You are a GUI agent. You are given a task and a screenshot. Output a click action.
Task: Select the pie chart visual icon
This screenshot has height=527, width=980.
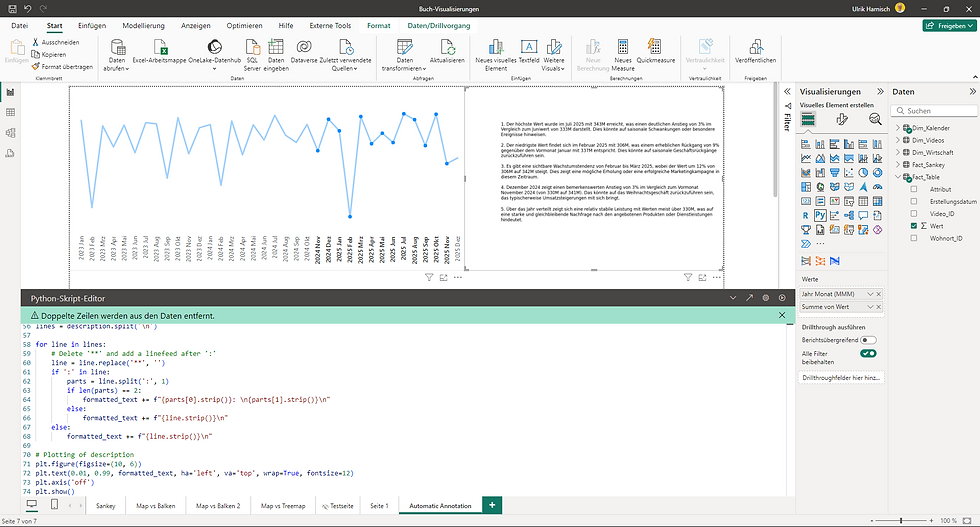(x=863, y=173)
